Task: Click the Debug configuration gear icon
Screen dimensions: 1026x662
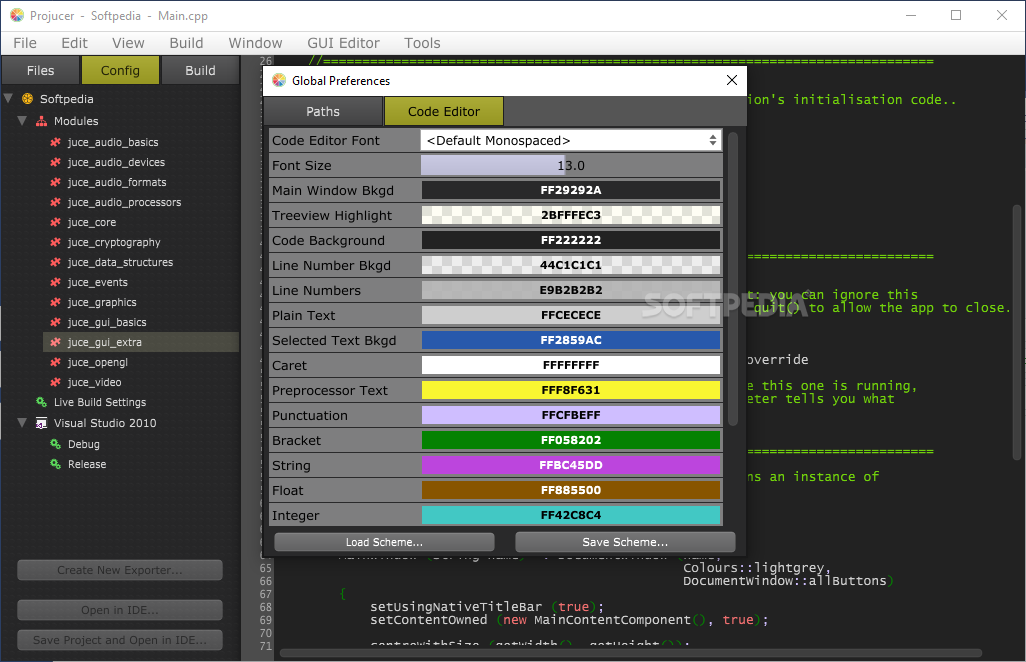Action: point(56,444)
